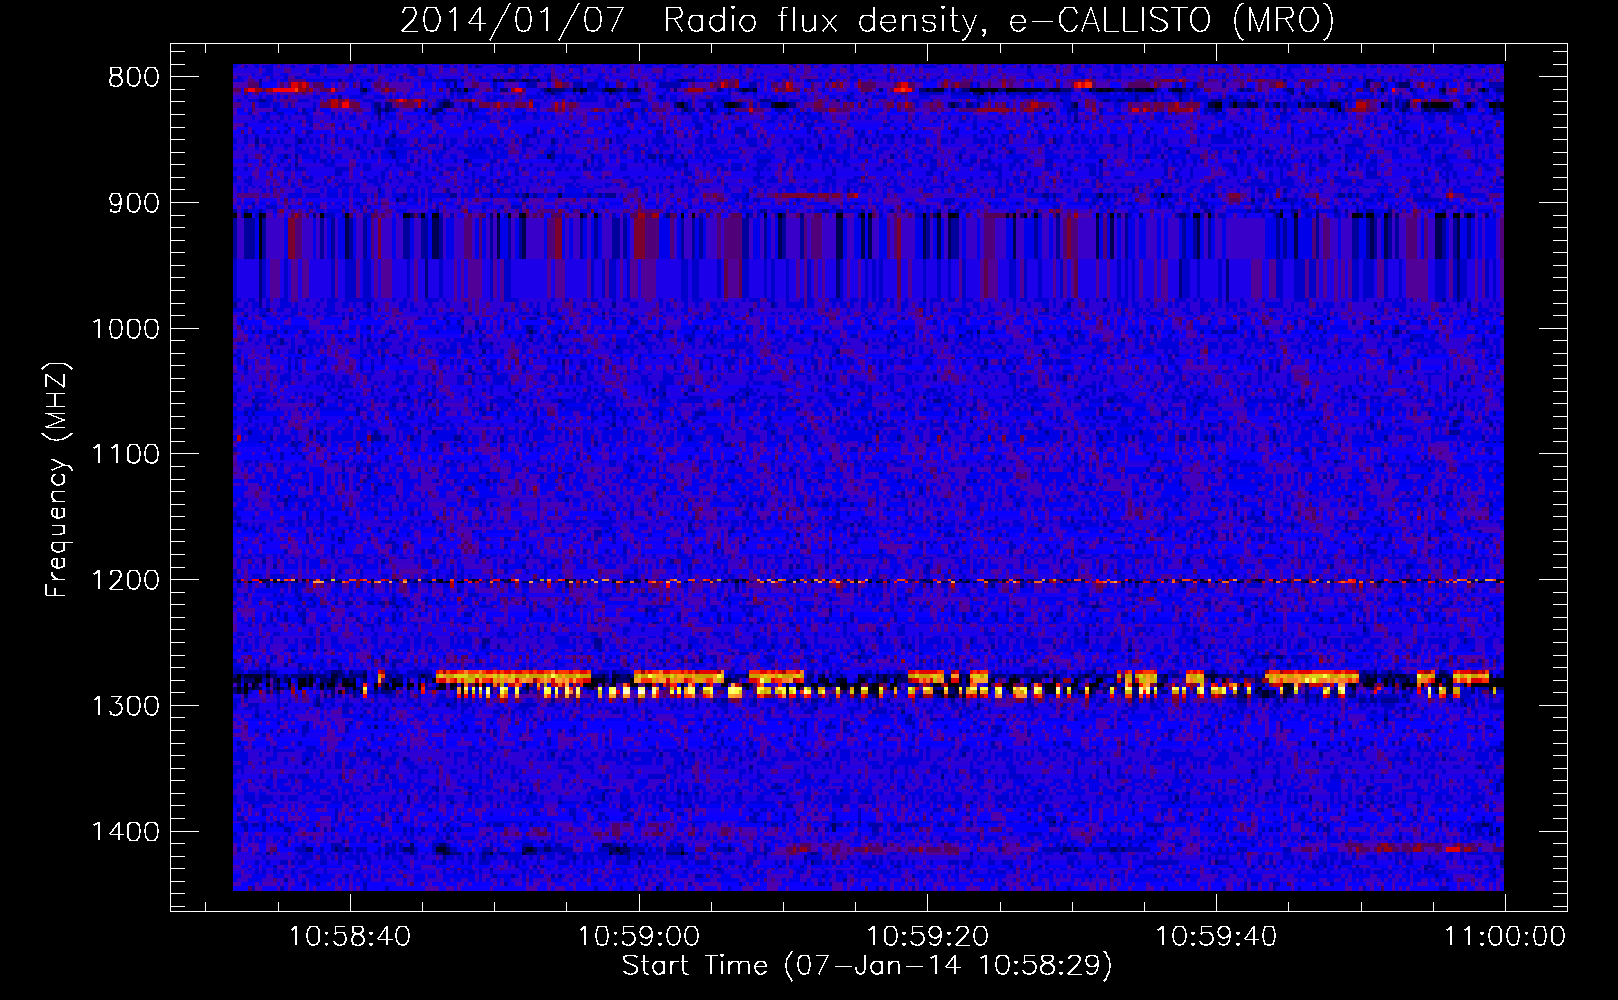Click the 1300 frequency tick label

click(x=125, y=707)
